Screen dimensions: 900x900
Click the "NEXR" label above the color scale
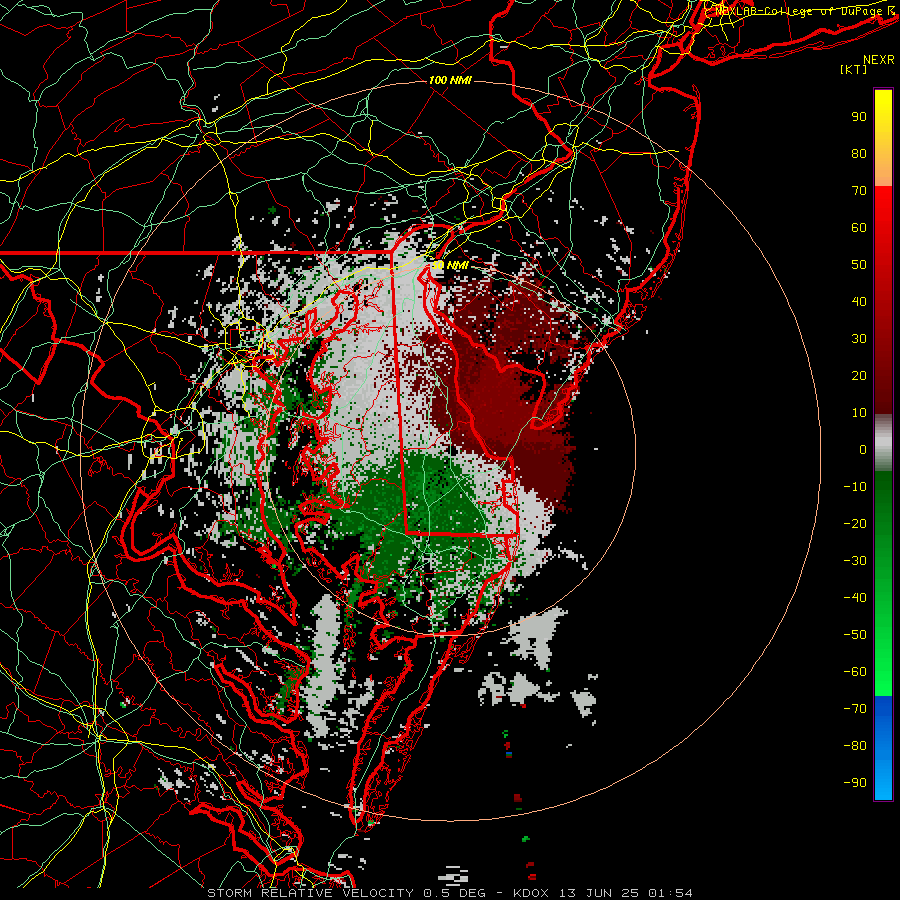pyautogui.click(x=879, y=60)
